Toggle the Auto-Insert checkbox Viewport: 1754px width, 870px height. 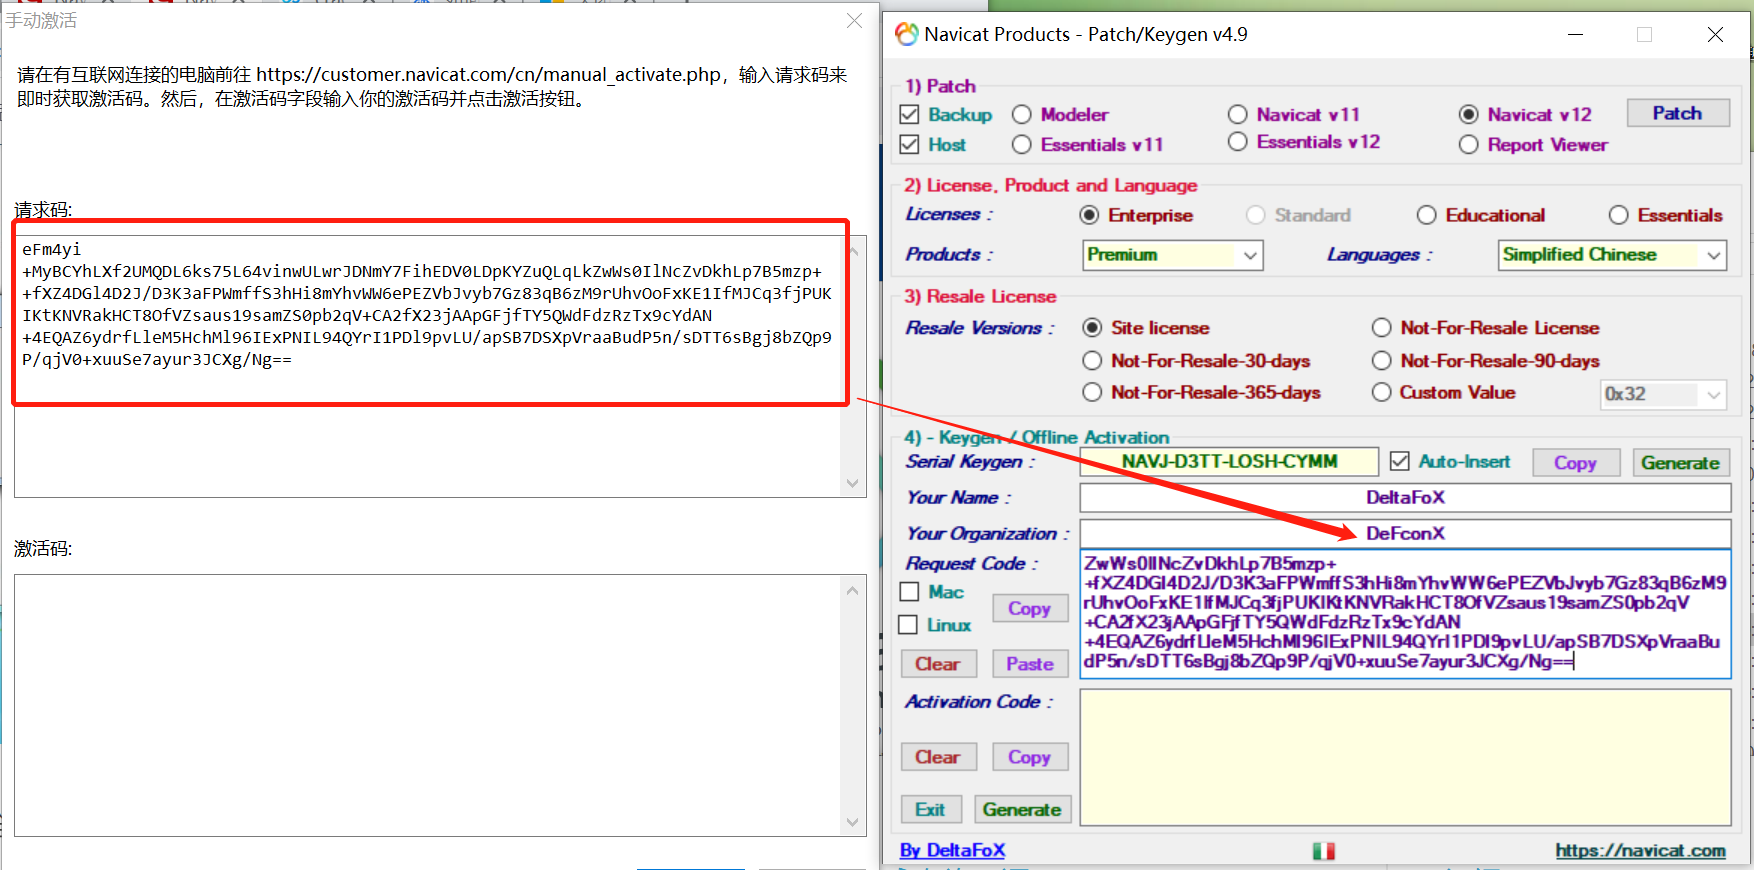click(x=1400, y=461)
